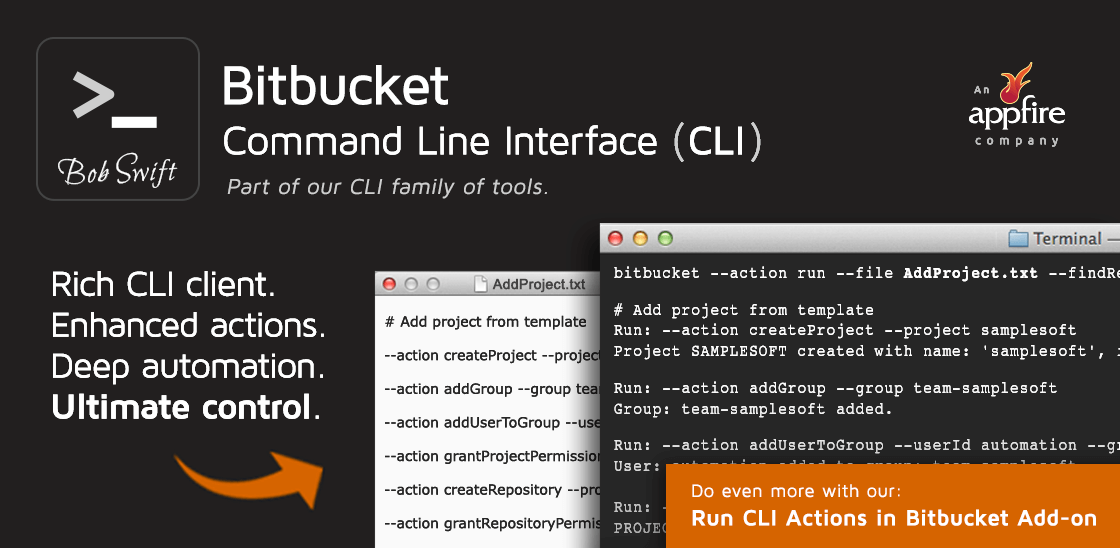Click the '--action addUserToGroup' line in AddProject.txt
The width and height of the screenshot is (1120, 548).
tap(492, 422)
